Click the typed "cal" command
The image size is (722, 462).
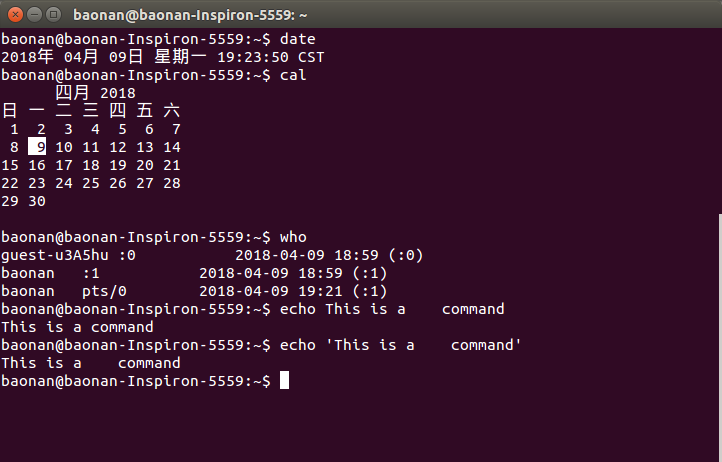tap(293, 75)
